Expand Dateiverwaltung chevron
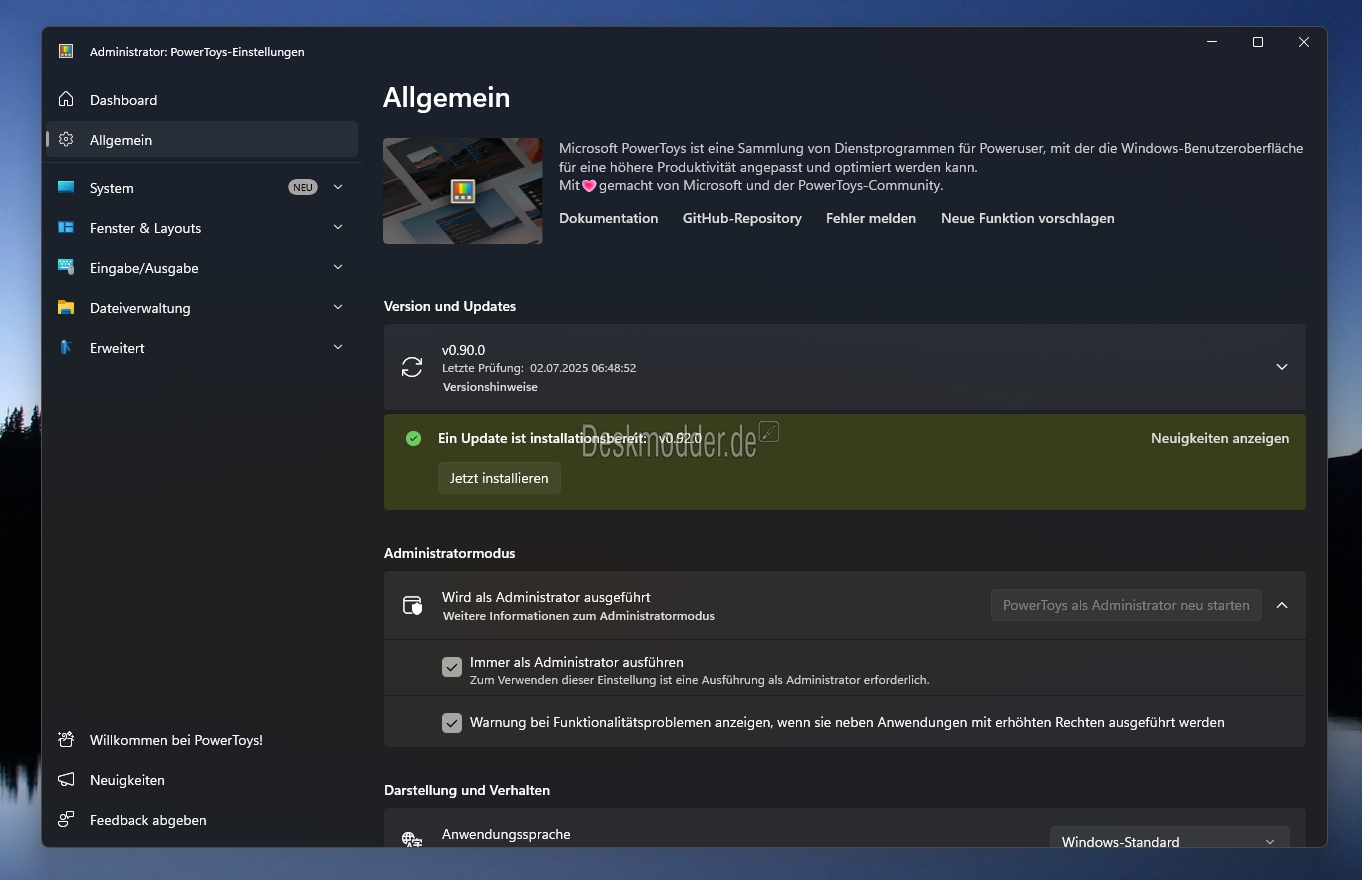 [x=338, y=307]
